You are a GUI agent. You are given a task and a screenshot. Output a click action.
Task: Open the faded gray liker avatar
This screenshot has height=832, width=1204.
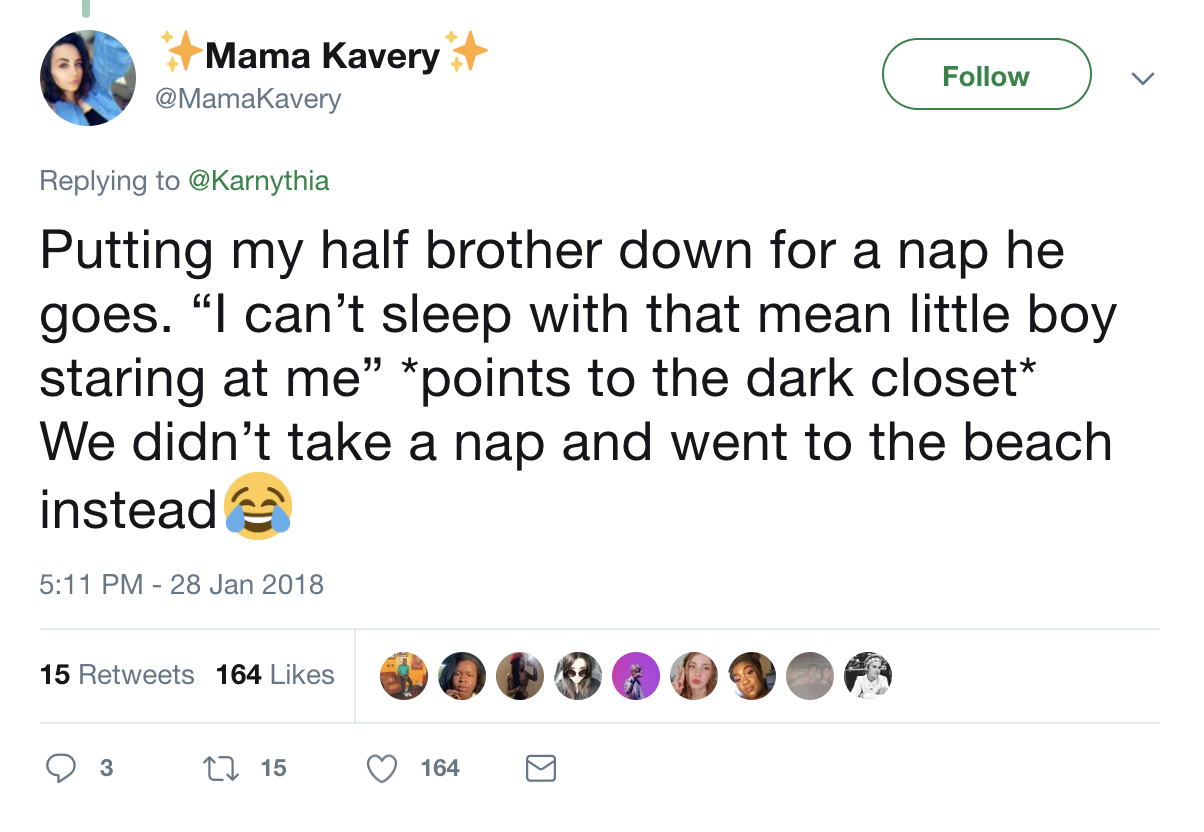[x=809, y=676]
